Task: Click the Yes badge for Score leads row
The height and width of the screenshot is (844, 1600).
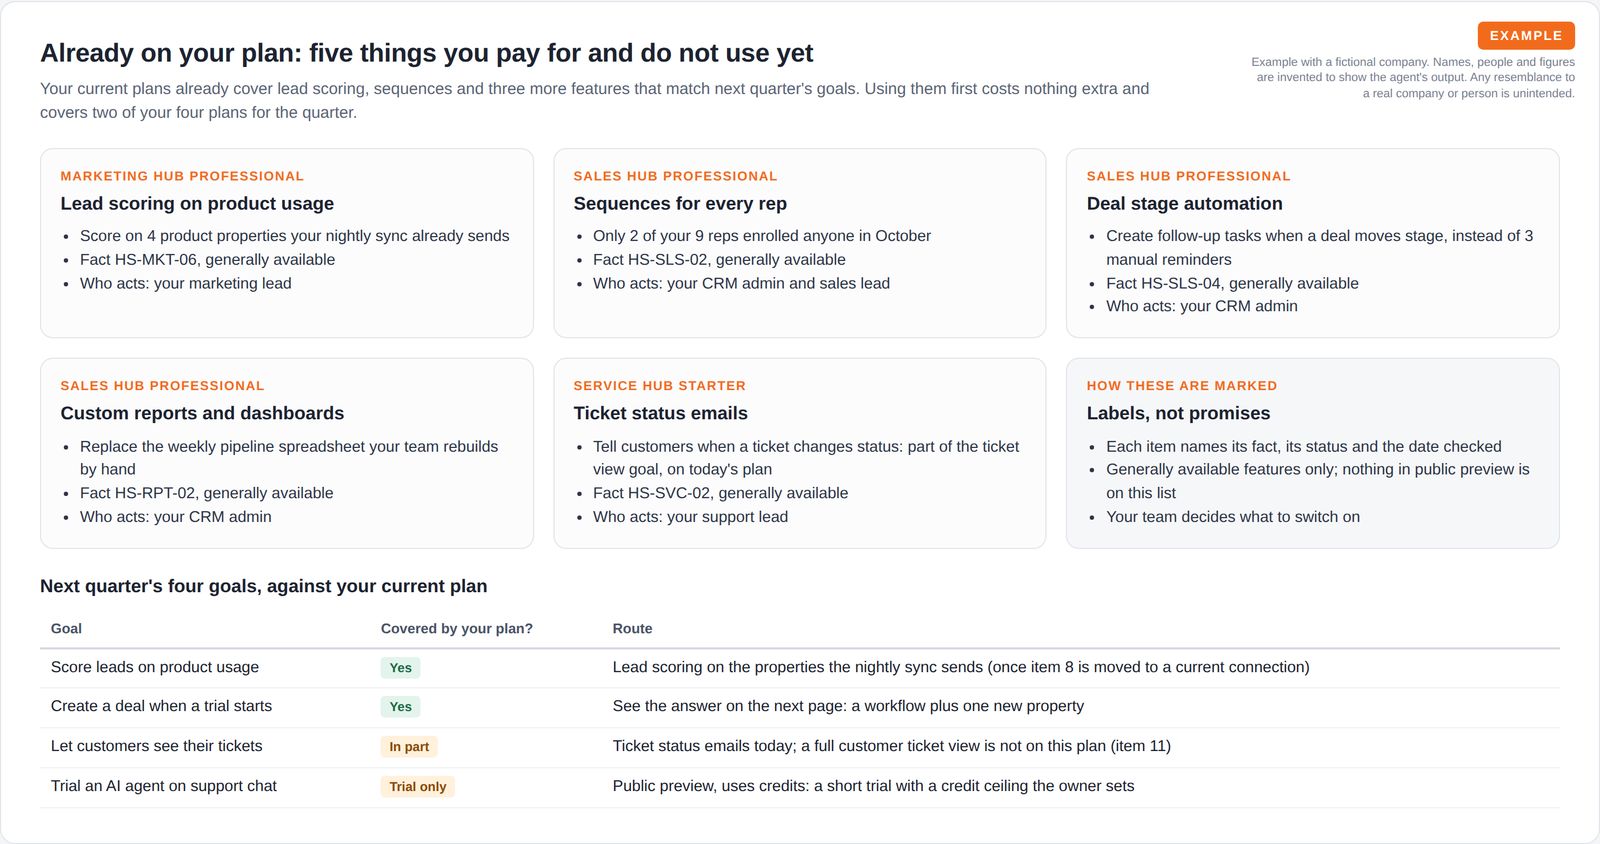Action: pos(400,668)
